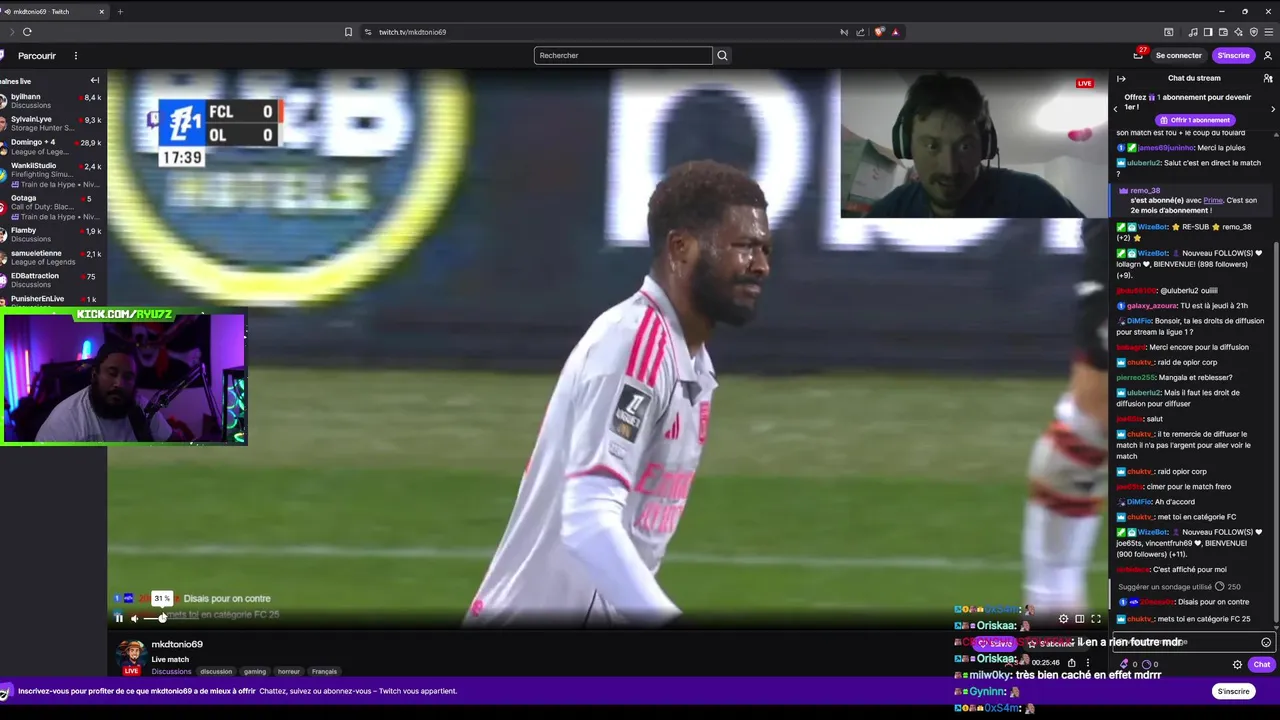Click the Prime link in chat
This screenshot has width=1280, height=720.
1213,200
